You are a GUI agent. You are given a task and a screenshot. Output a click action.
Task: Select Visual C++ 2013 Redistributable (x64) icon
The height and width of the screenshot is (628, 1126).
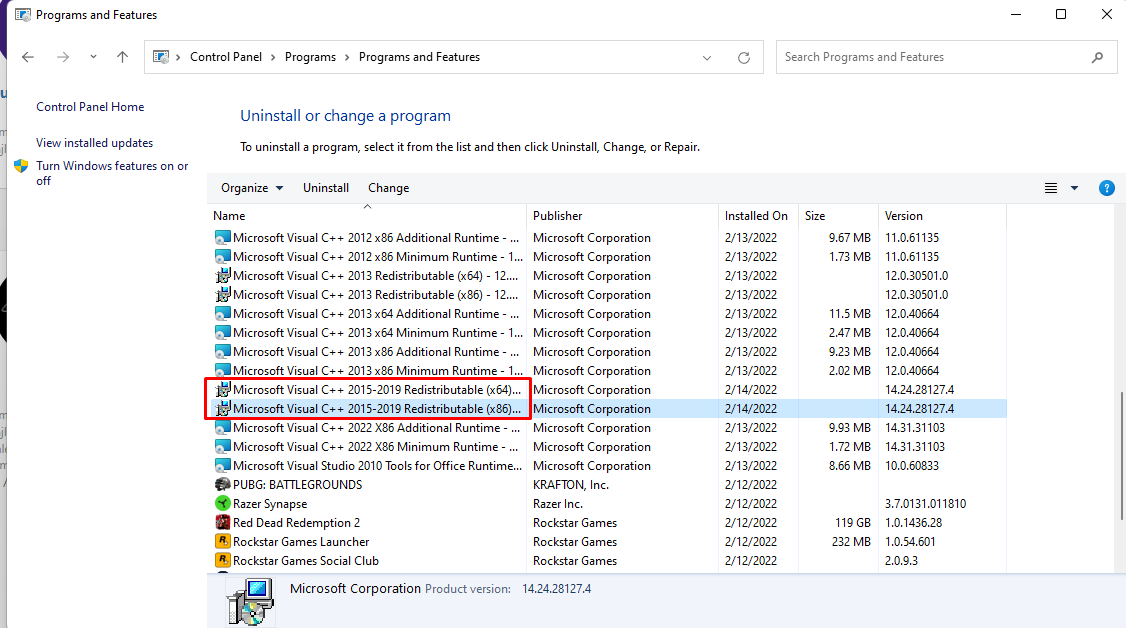point(223,276)
